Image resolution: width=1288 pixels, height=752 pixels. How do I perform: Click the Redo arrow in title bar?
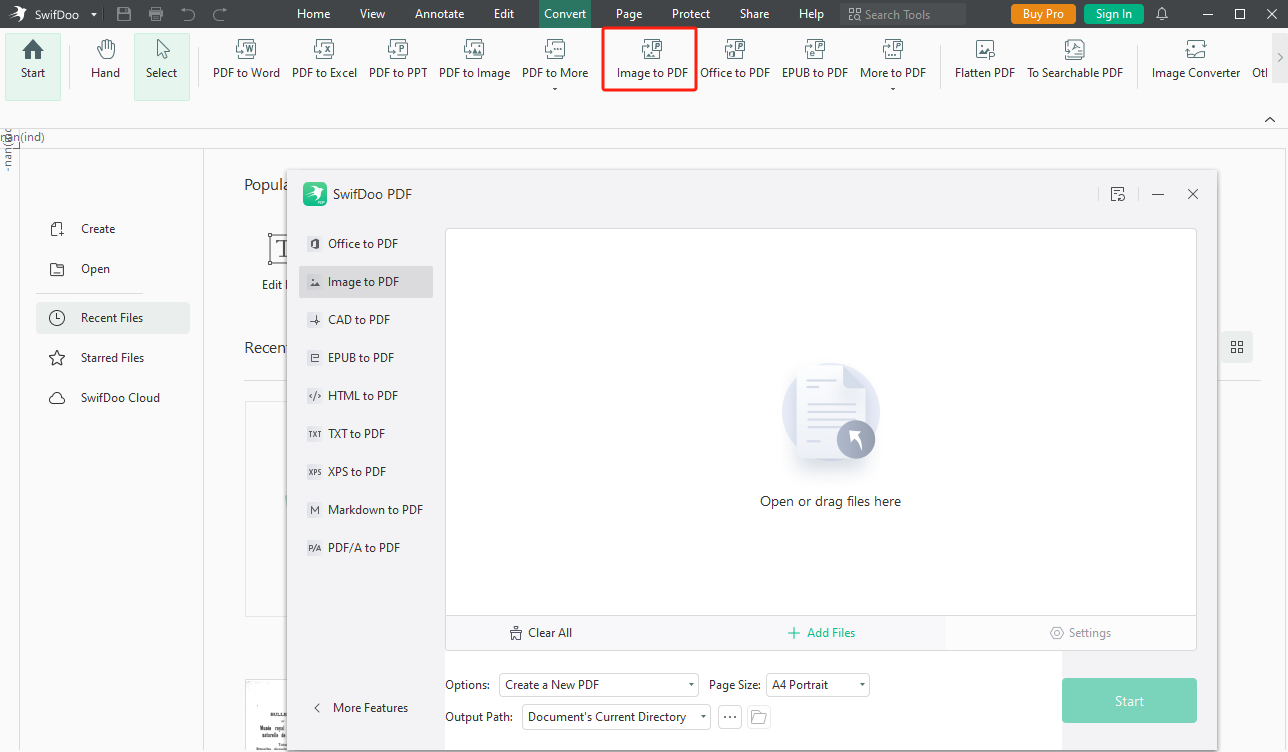(220, 14)
